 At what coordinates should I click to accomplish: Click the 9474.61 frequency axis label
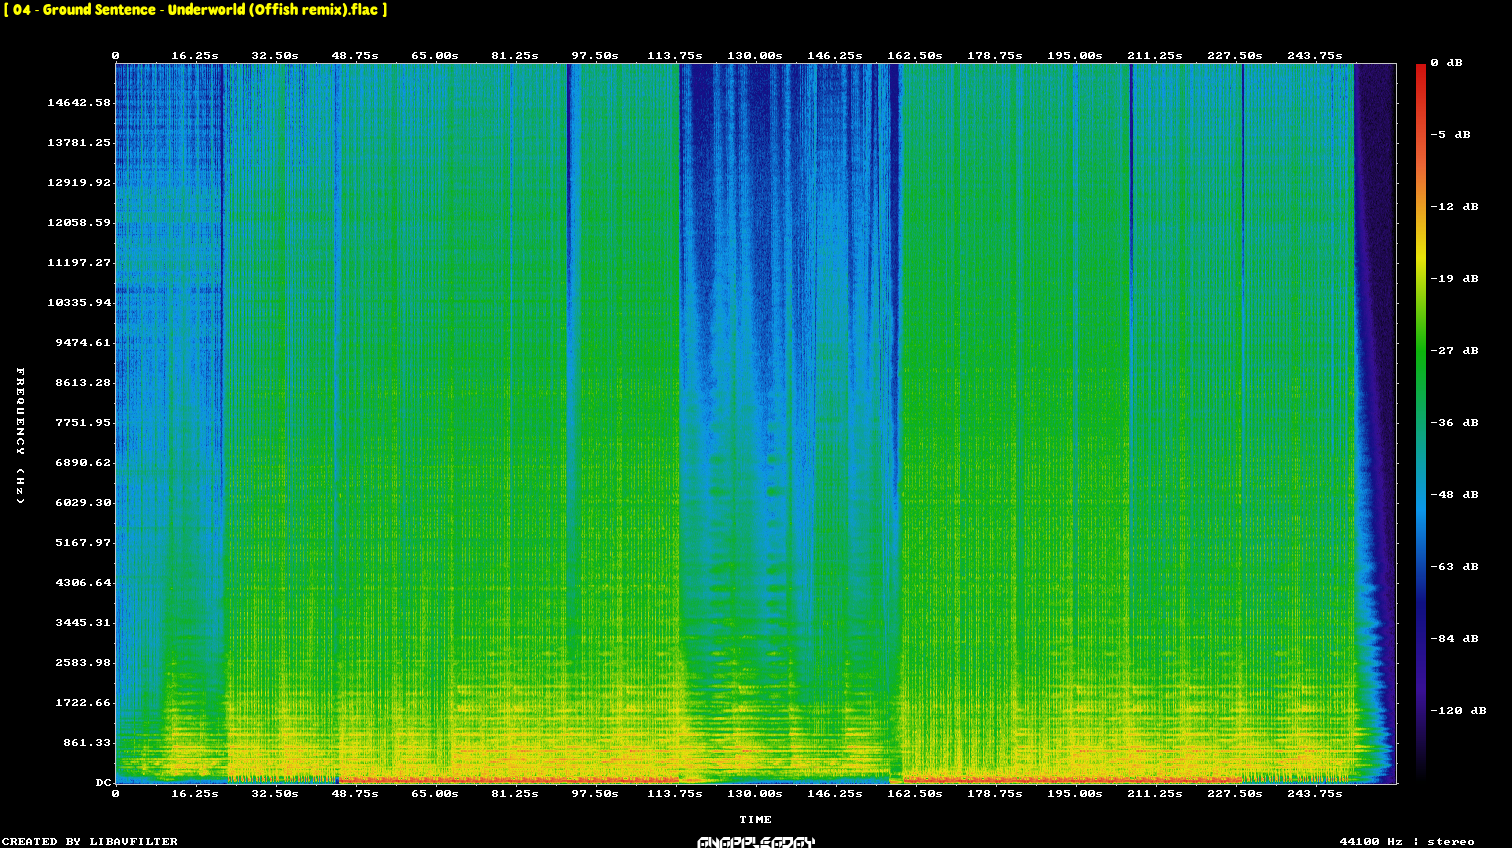(83, 343)
